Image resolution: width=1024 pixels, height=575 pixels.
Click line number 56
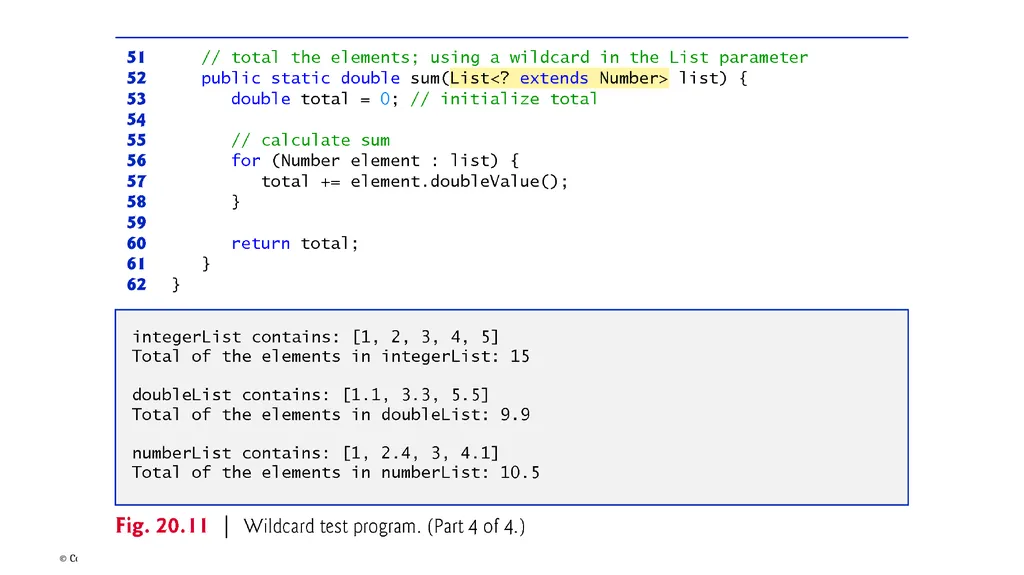pyautogui.click(x=136, y=161)
